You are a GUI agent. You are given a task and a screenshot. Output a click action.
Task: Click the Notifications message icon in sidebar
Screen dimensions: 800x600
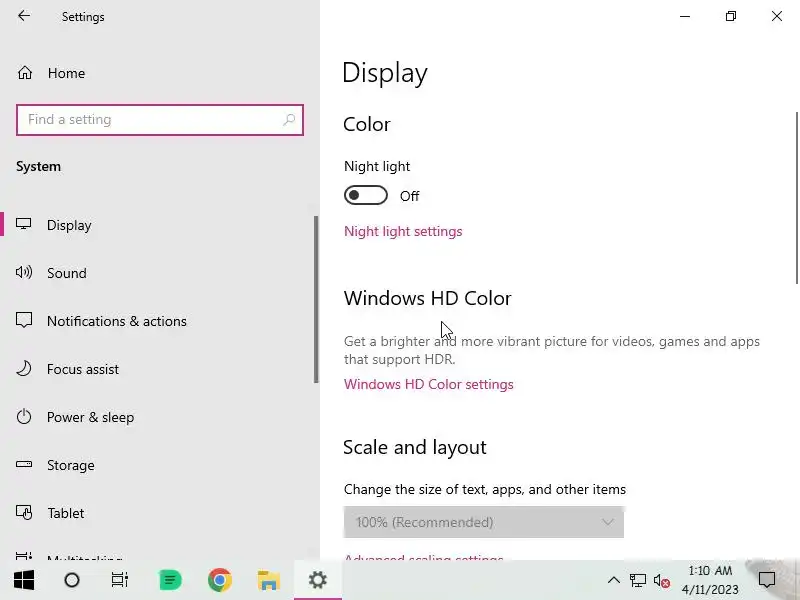pos(23,320)
